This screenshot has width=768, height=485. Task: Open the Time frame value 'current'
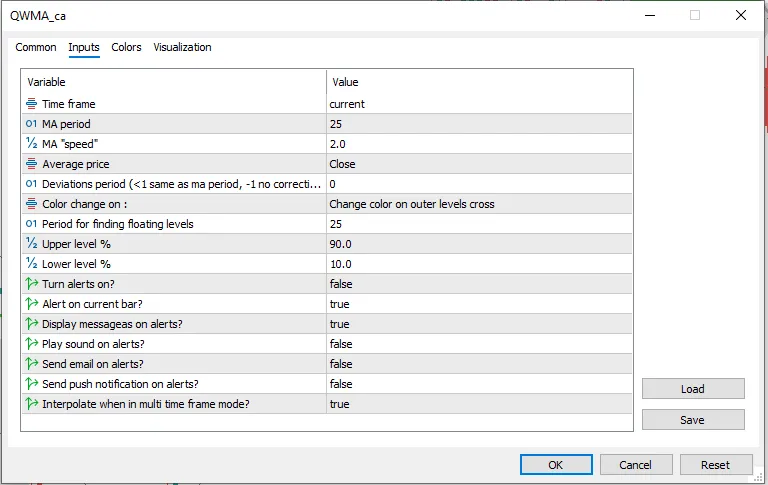pos(479,104)
